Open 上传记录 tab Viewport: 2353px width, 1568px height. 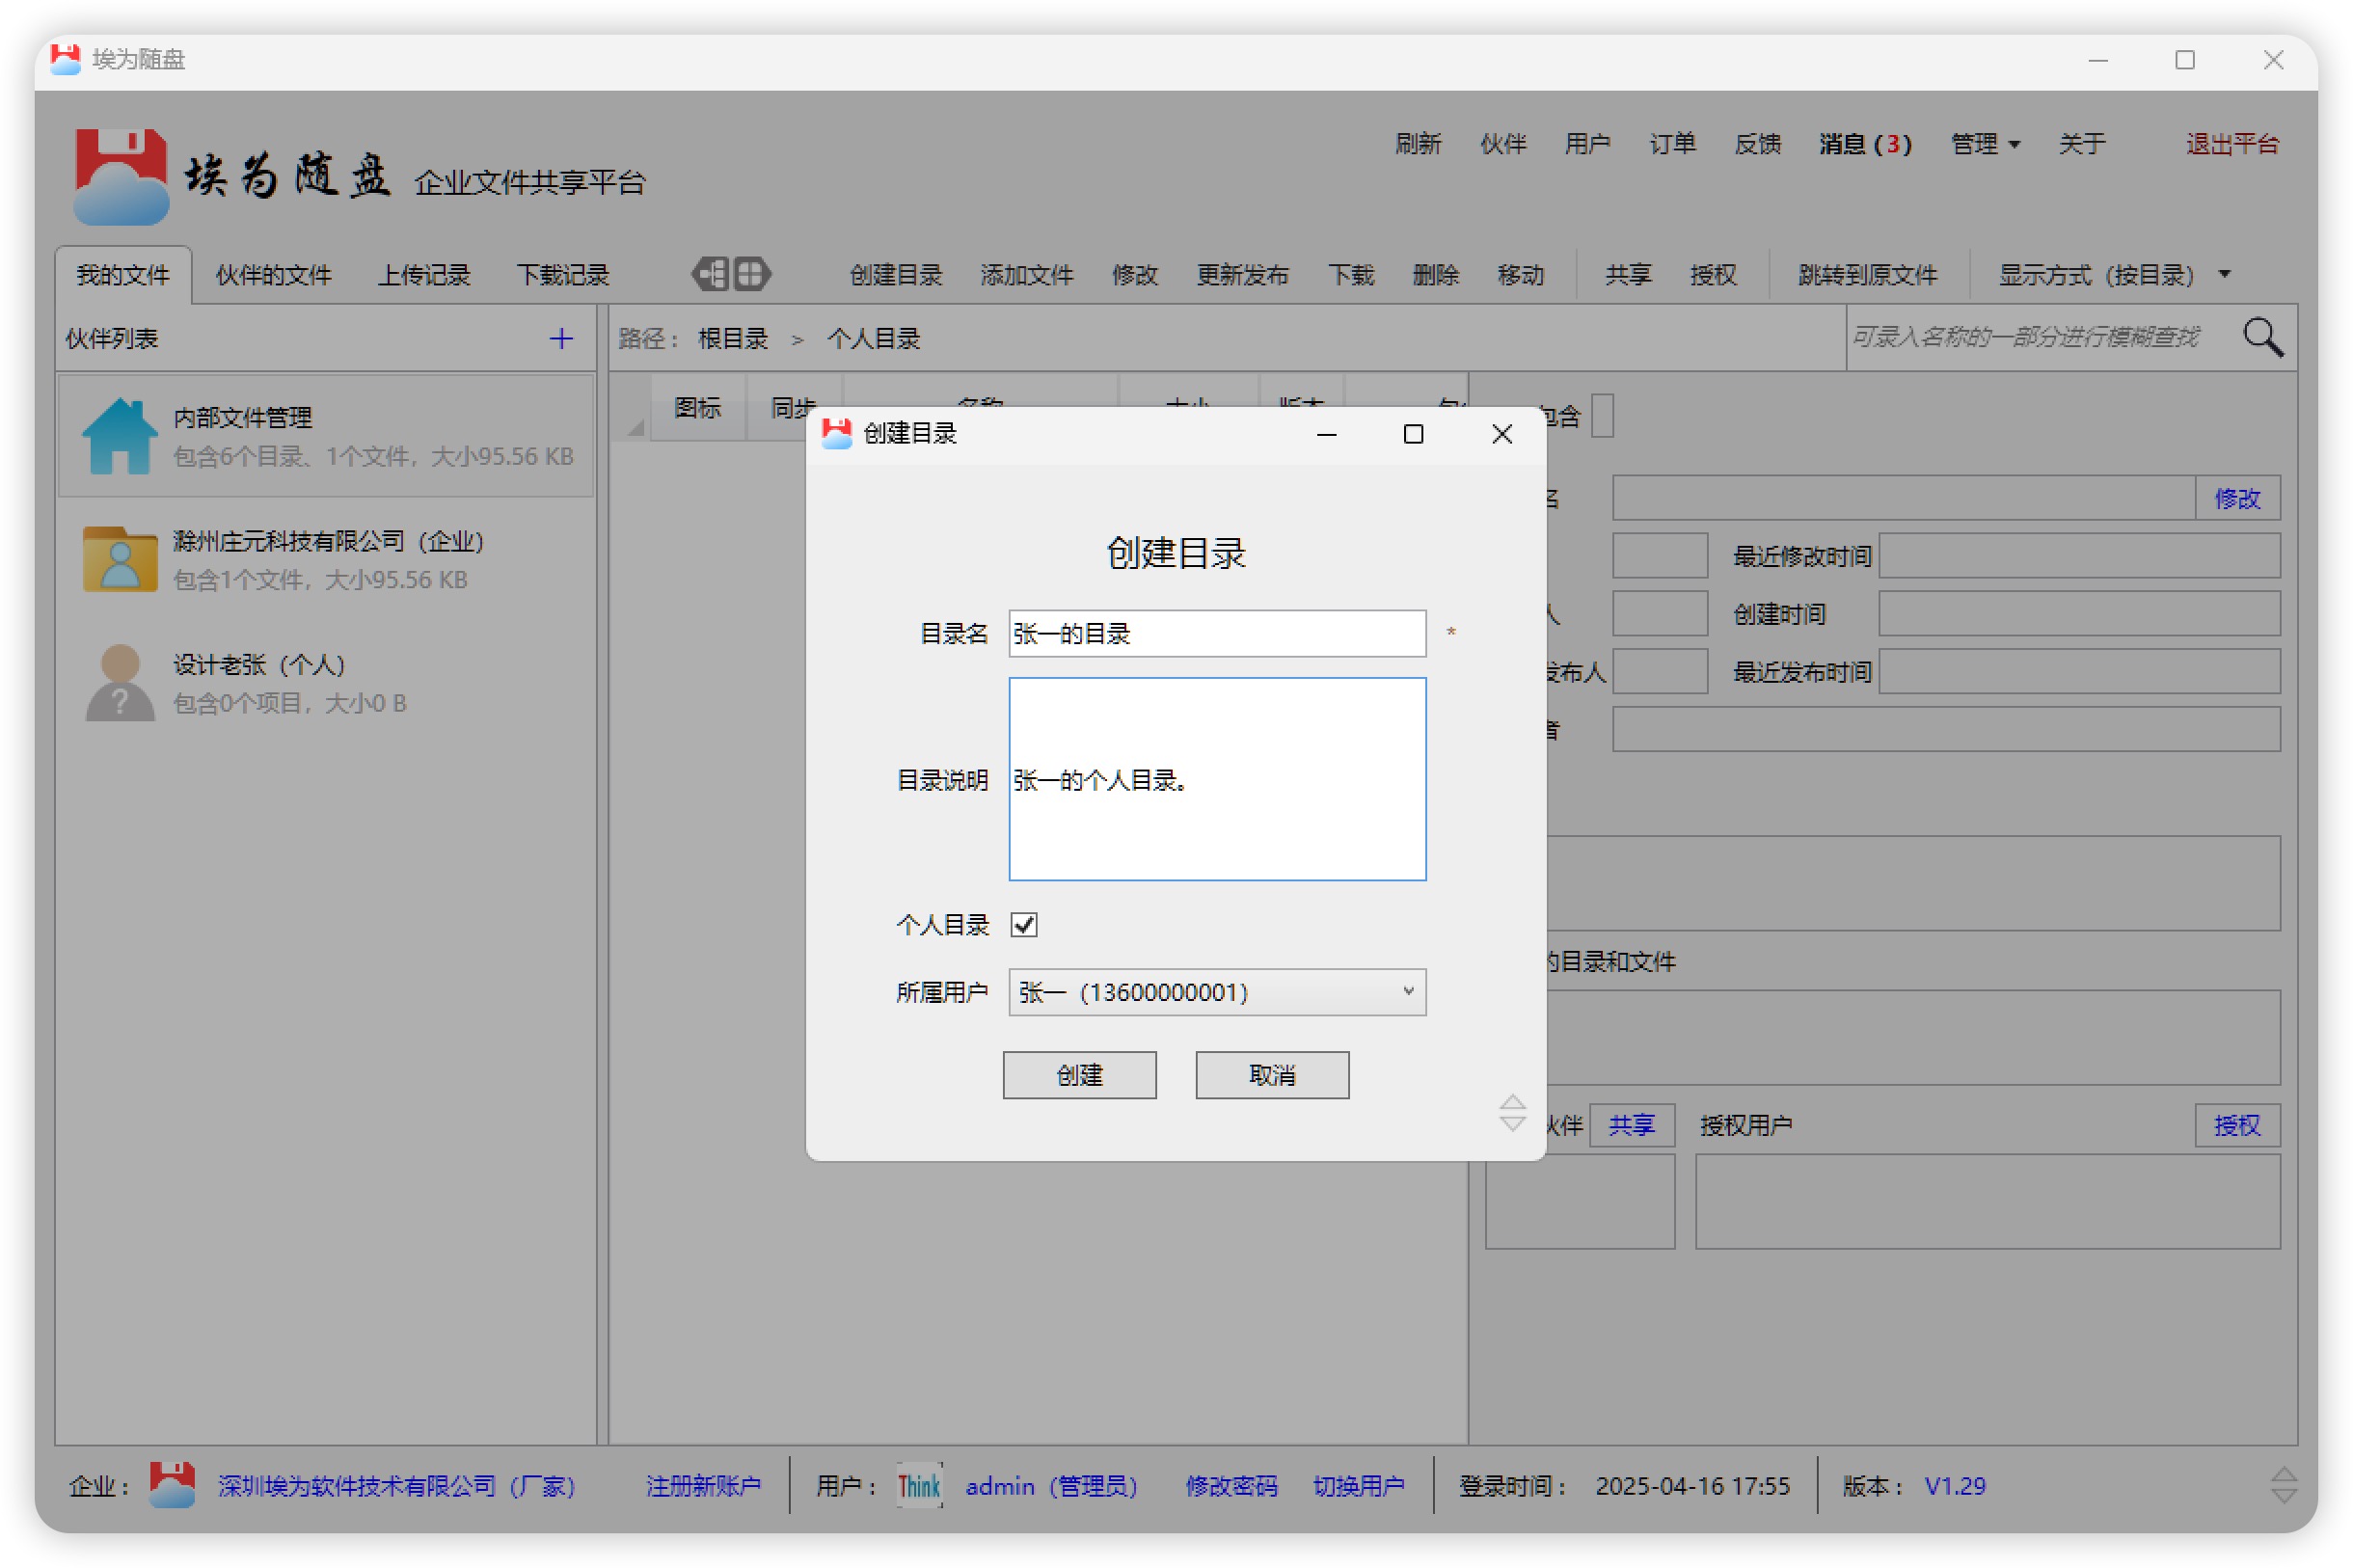point(423,275)
